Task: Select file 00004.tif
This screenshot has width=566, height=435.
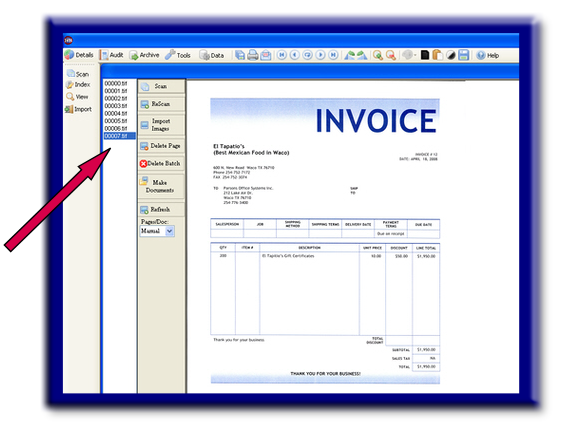Action: tap(116, 113)
